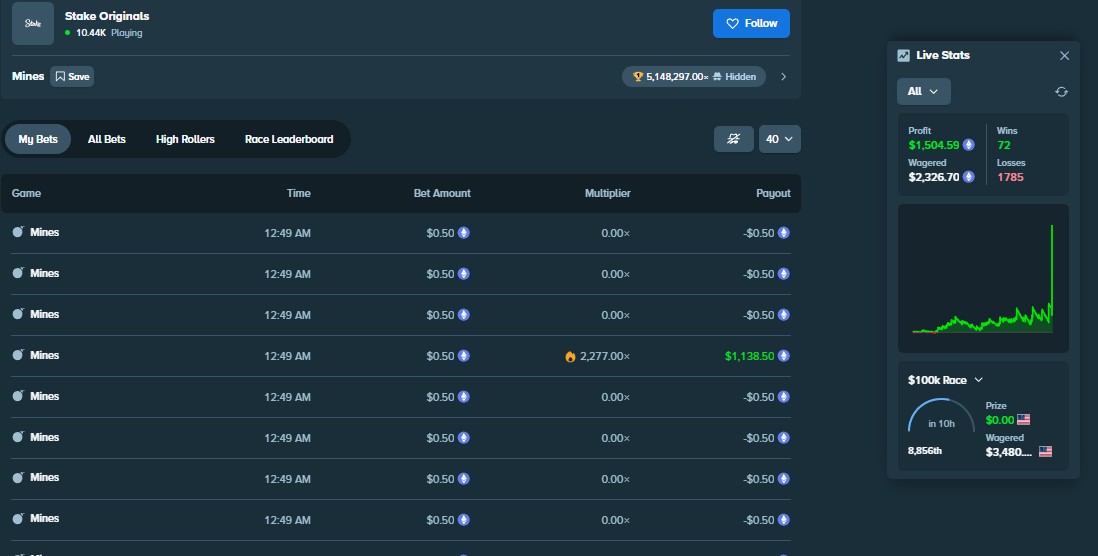The image size is (1098, 556).
Task: Open the $100k Race dropdown
Action: pos(945,380)
